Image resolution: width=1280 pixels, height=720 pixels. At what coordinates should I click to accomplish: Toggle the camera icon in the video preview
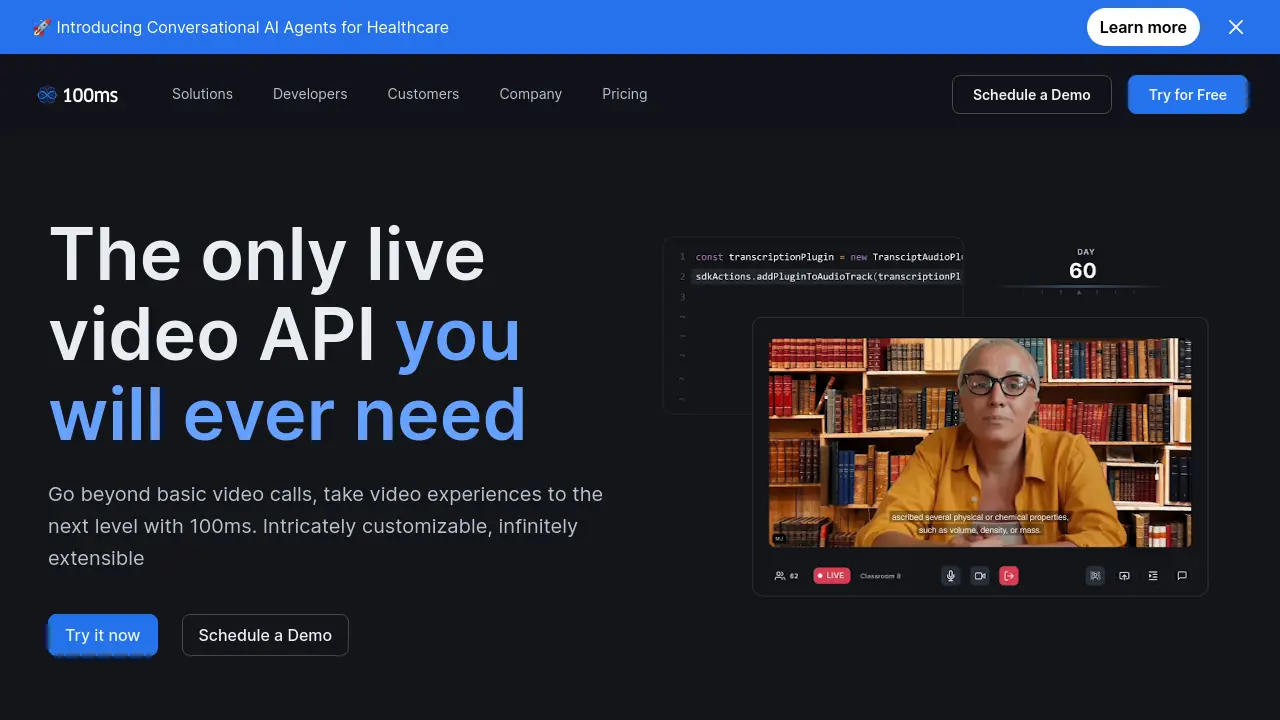click(980, 576)
